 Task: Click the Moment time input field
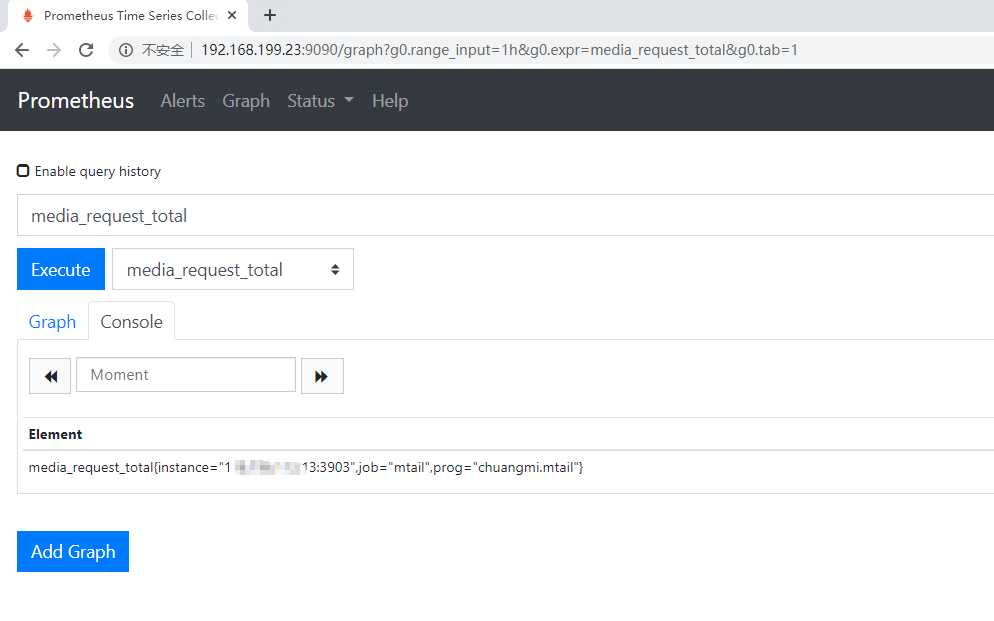[x=186, y=375]
